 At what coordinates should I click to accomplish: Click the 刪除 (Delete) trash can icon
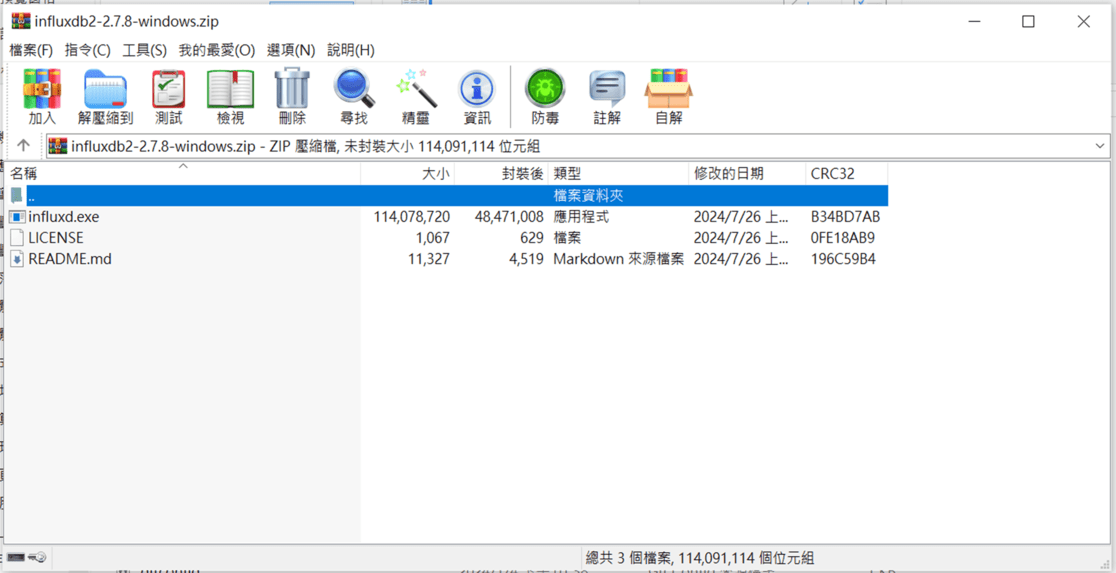(x=293, y=88)
